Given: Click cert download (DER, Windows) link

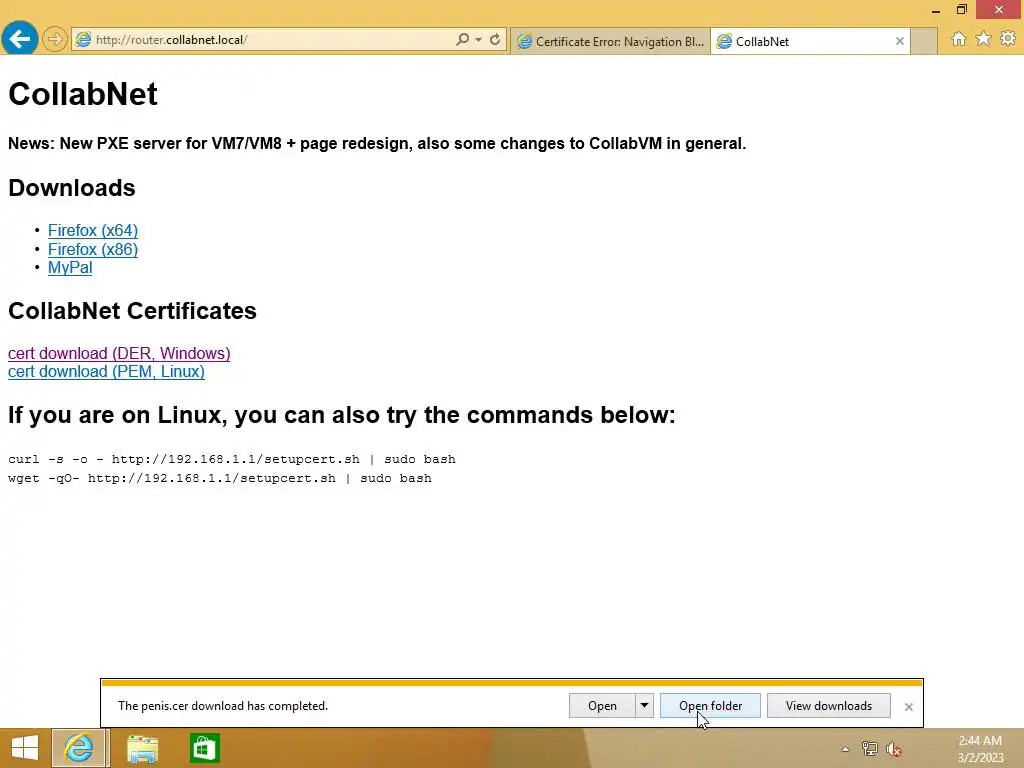Looking at the screenshot, I should [119, 353].
